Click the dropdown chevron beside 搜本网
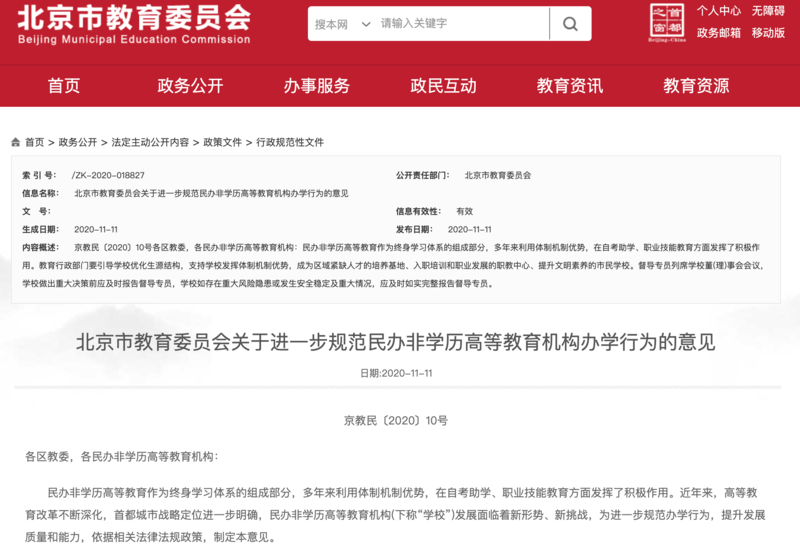The width and height of the screenshot is (800, 559). [x=365, y=24]
